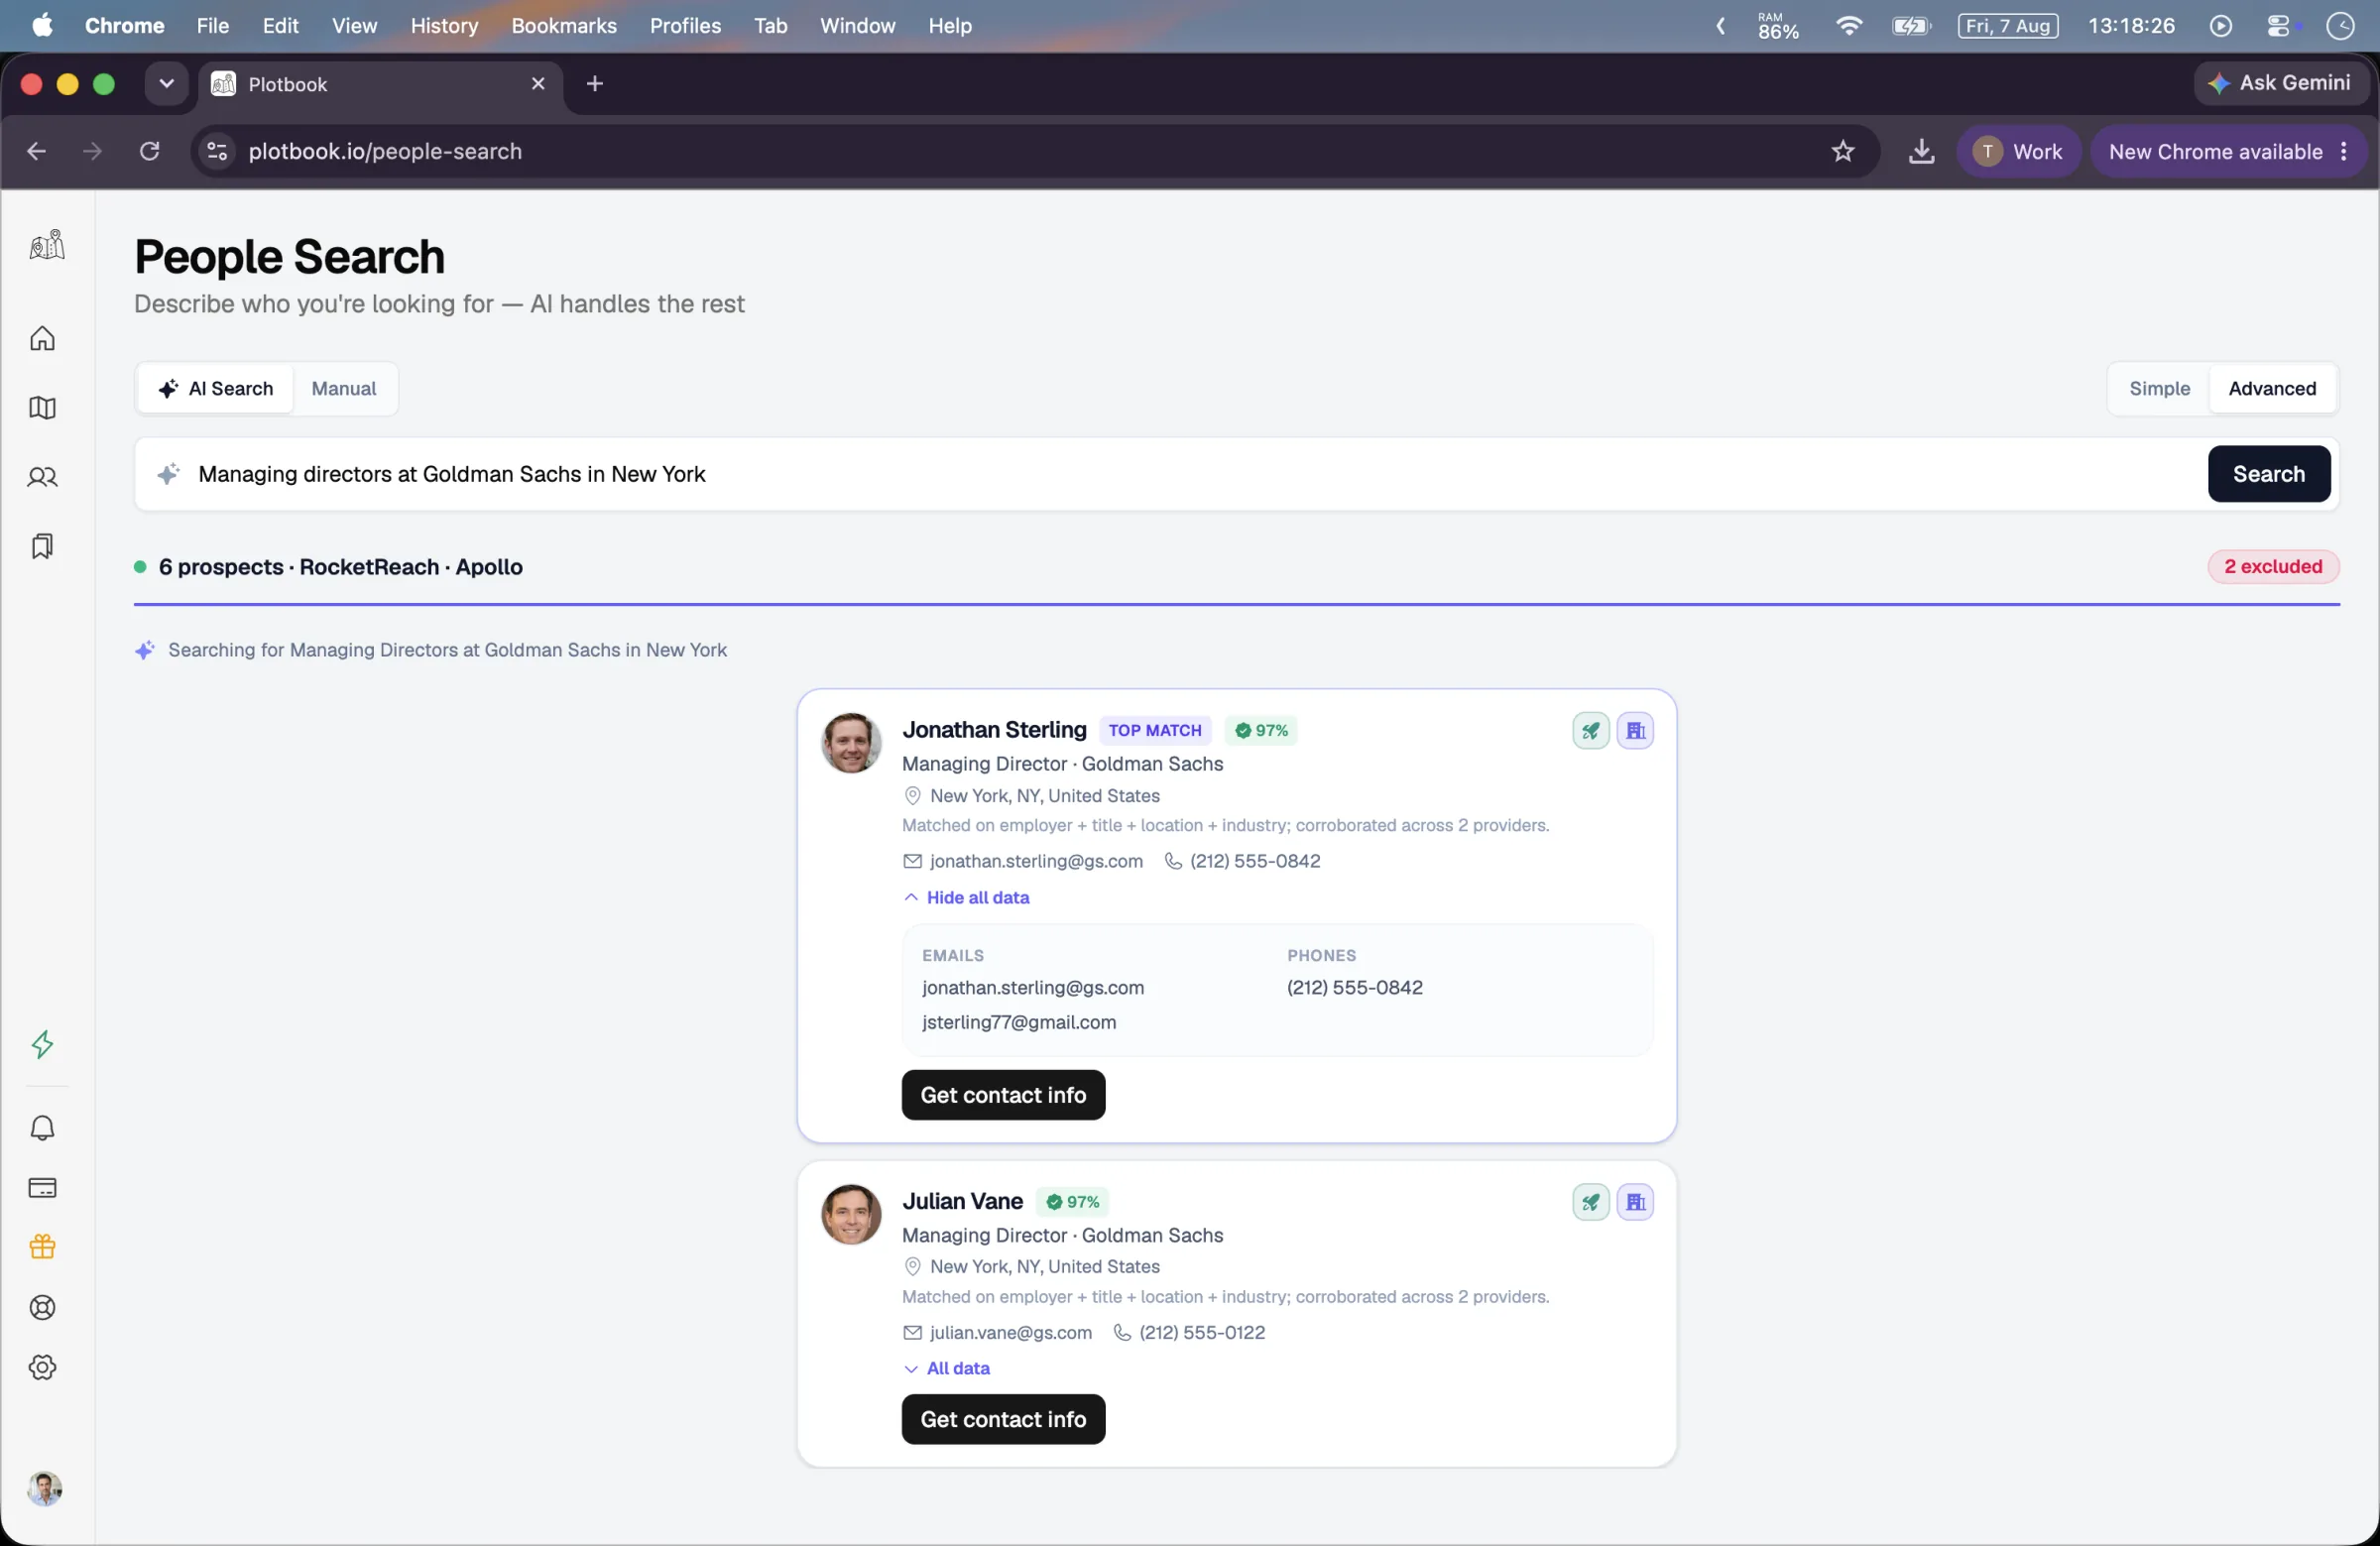The image size is (2380, 1546).
Task: Click RocketReach rocket icon on Jonathan Sterling card
Action: point(1590,731)
